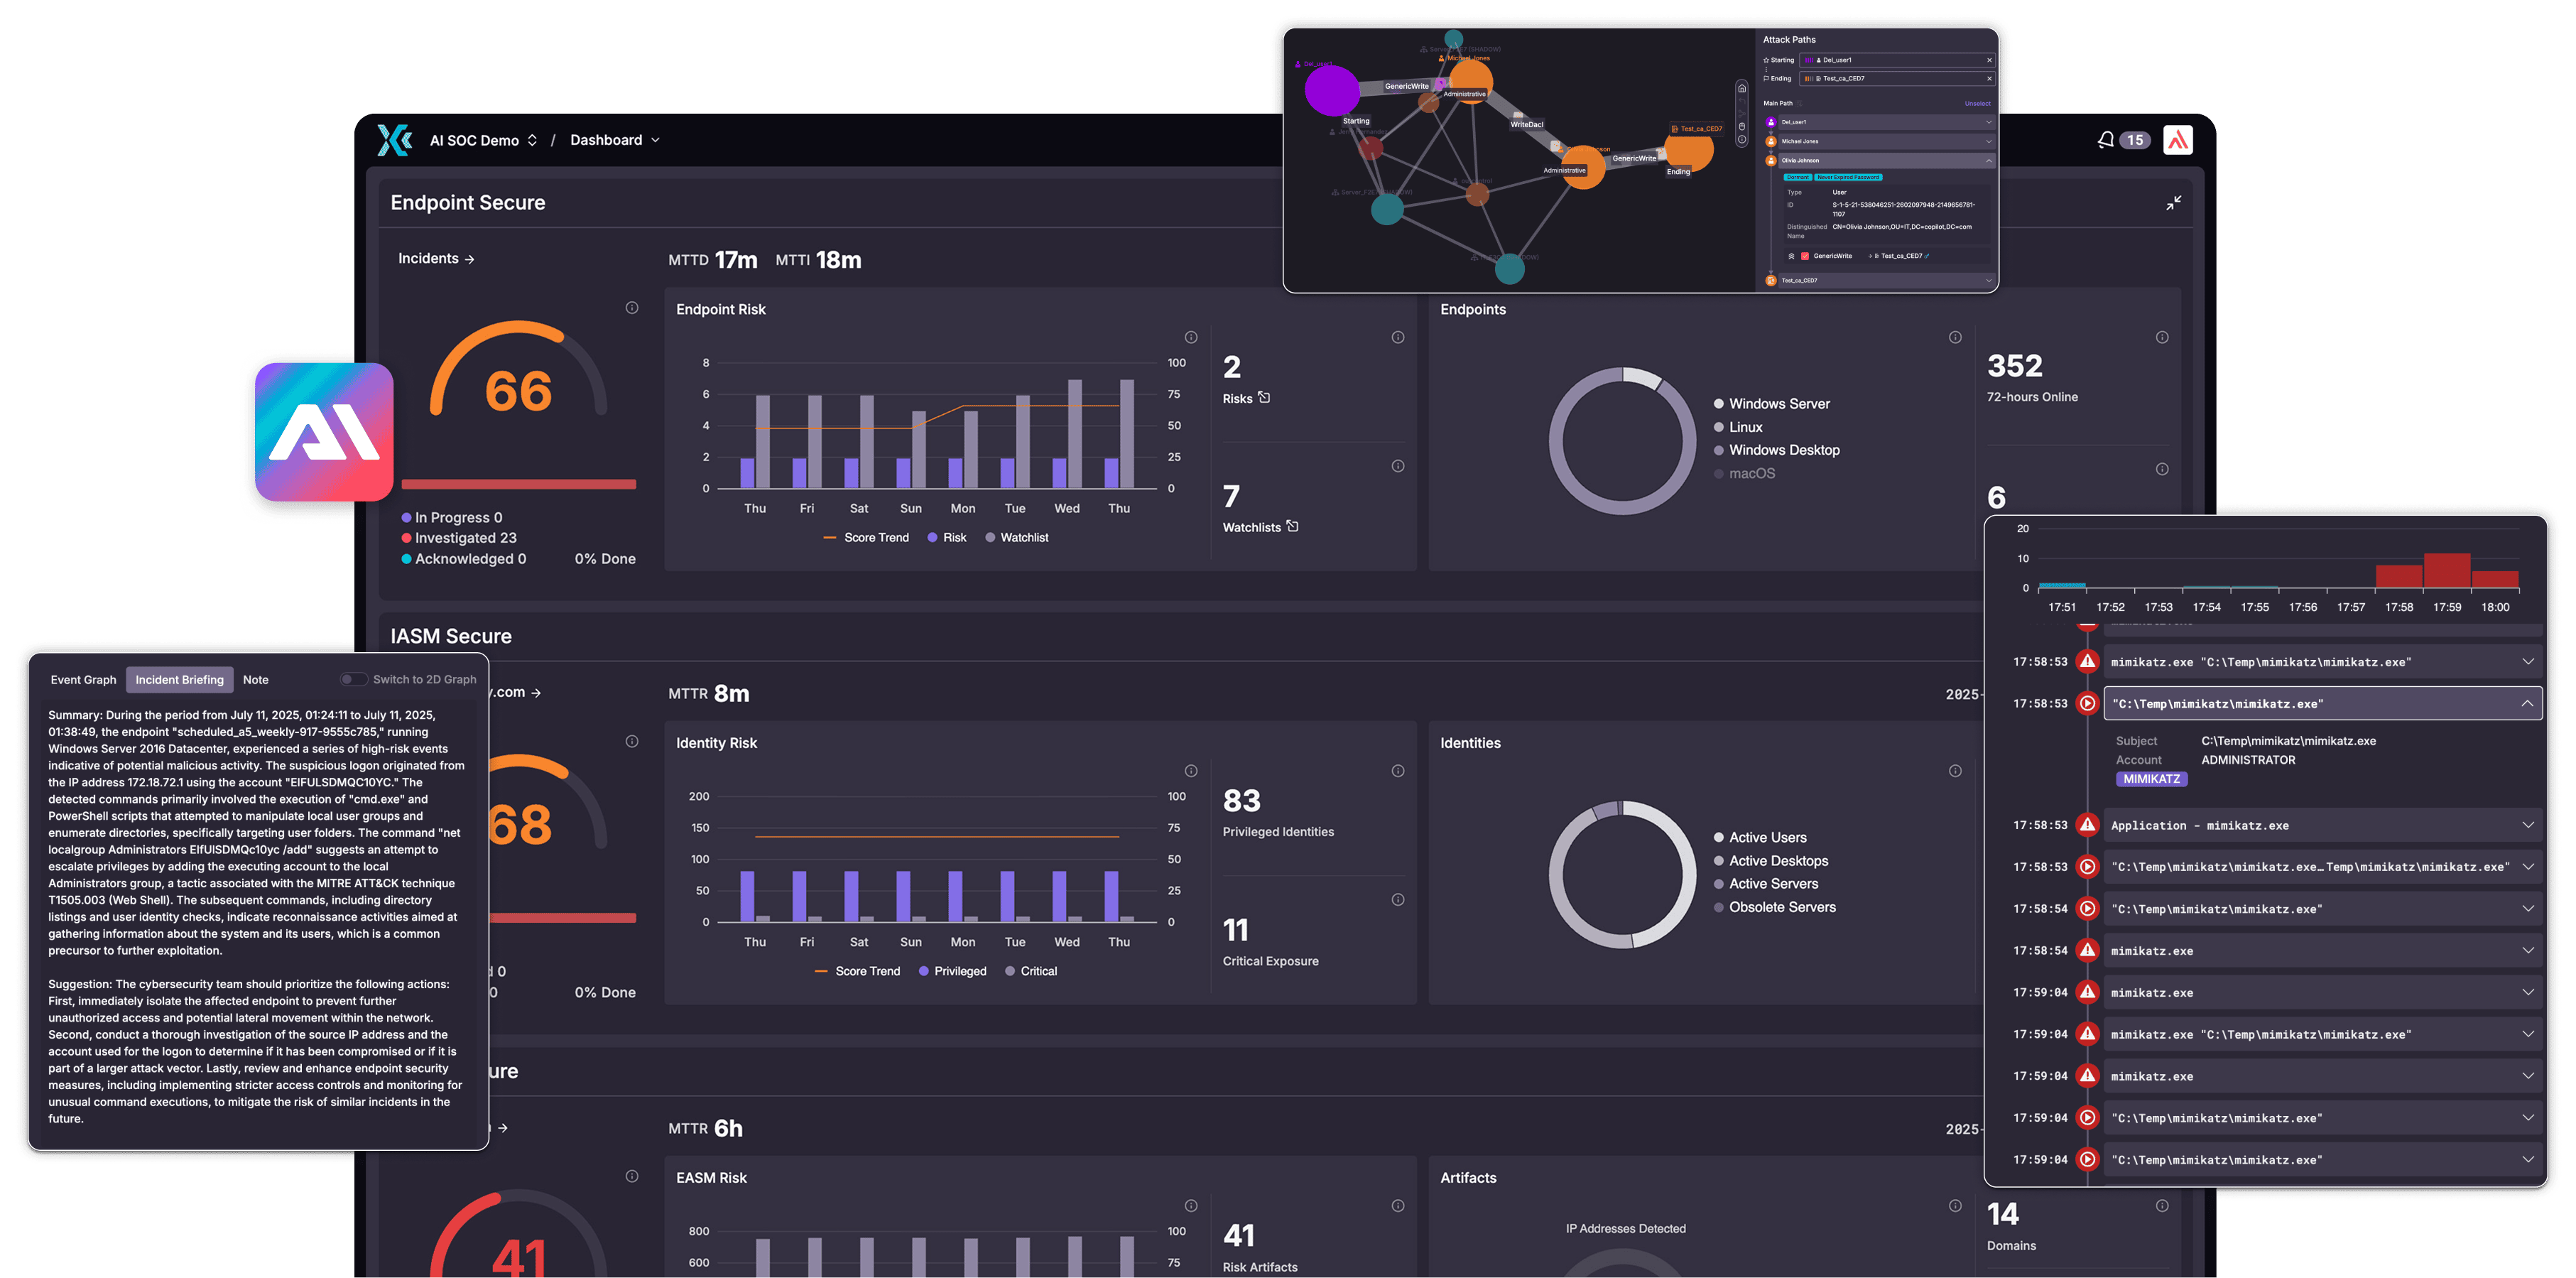Toggle the Switch to 2D Graph switch
This screenshot has width=2576, height=1278.
[x=353, y=679]
